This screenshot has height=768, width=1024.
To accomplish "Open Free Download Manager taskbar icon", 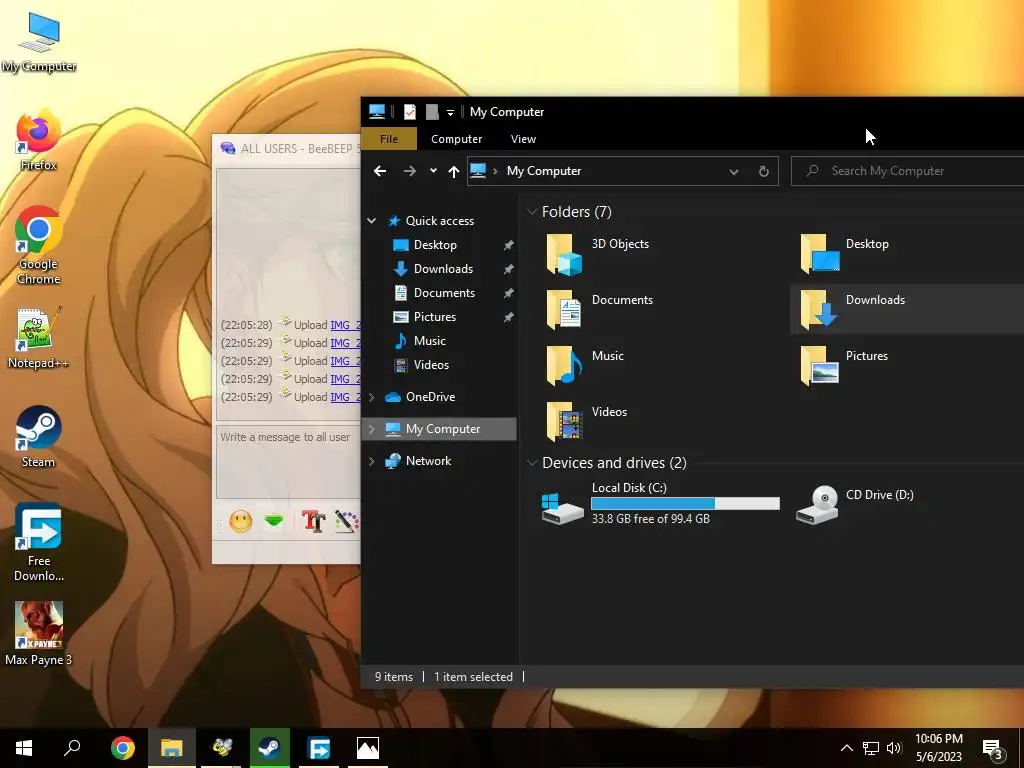I will point(319,748).
